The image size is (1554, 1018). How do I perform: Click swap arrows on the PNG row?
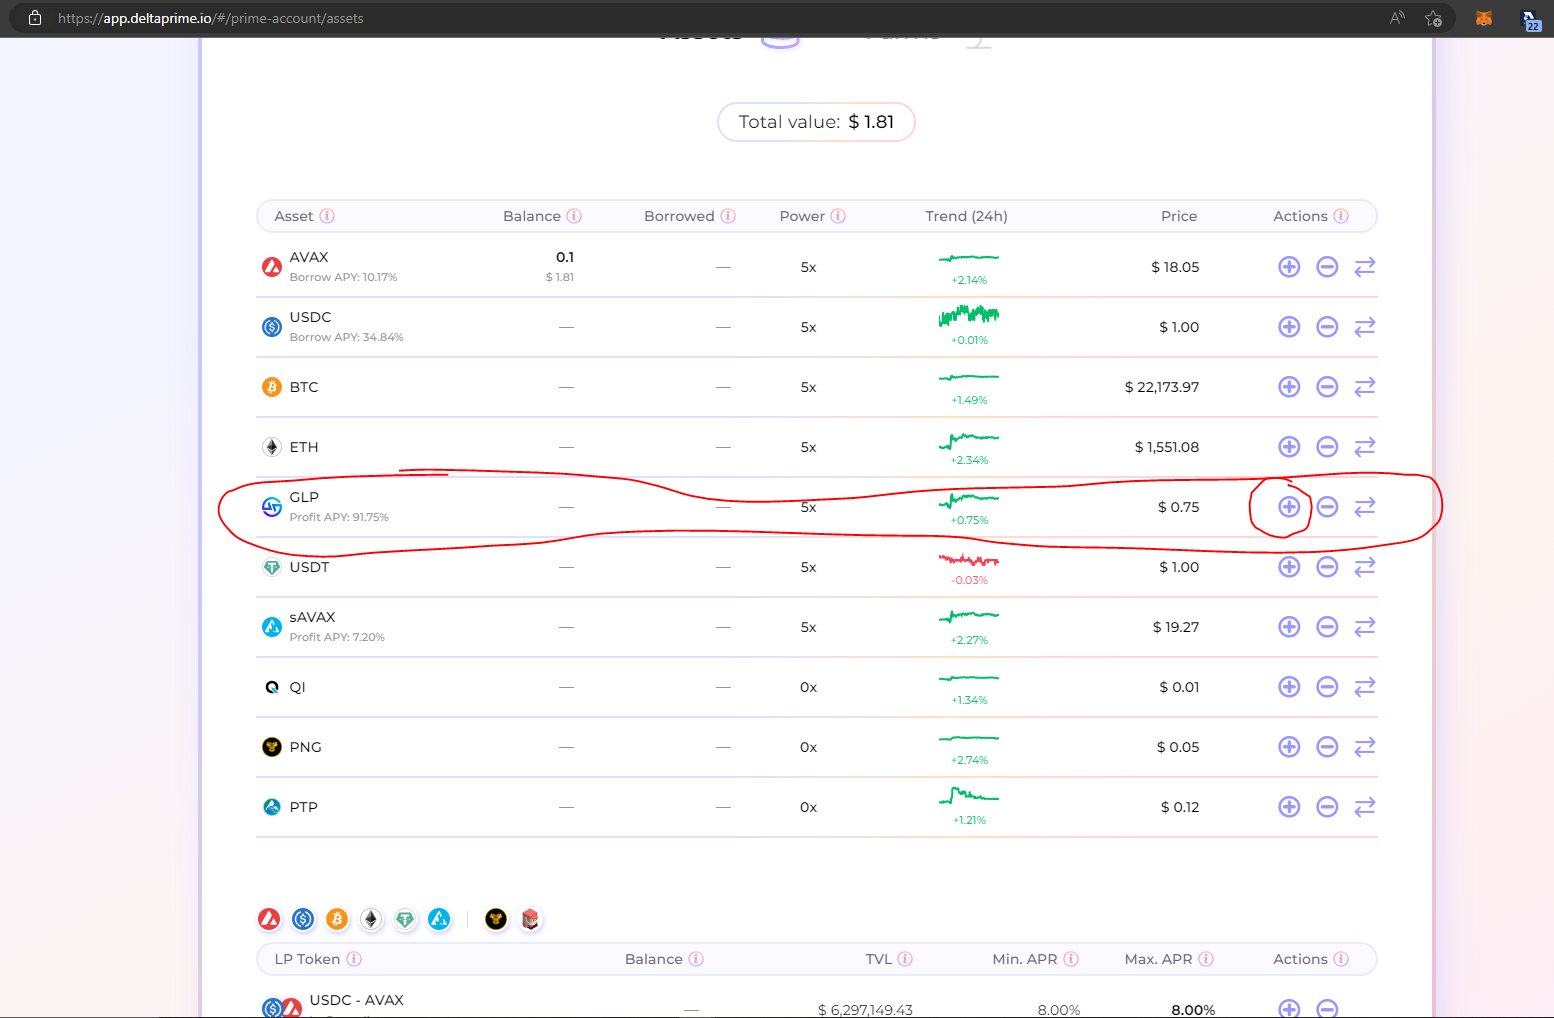(1365, 747)
